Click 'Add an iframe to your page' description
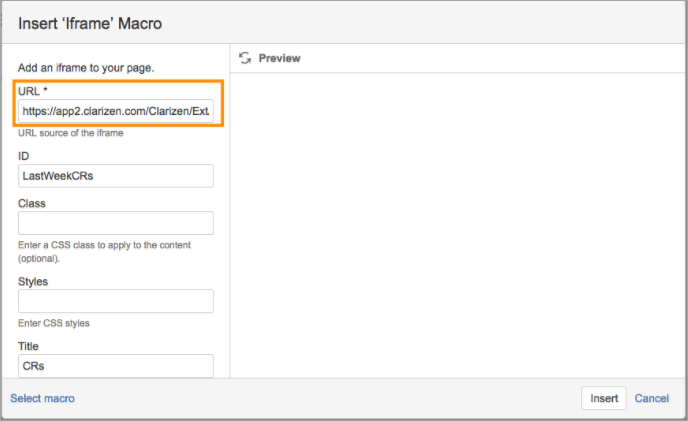 click(x=86, y=68)
